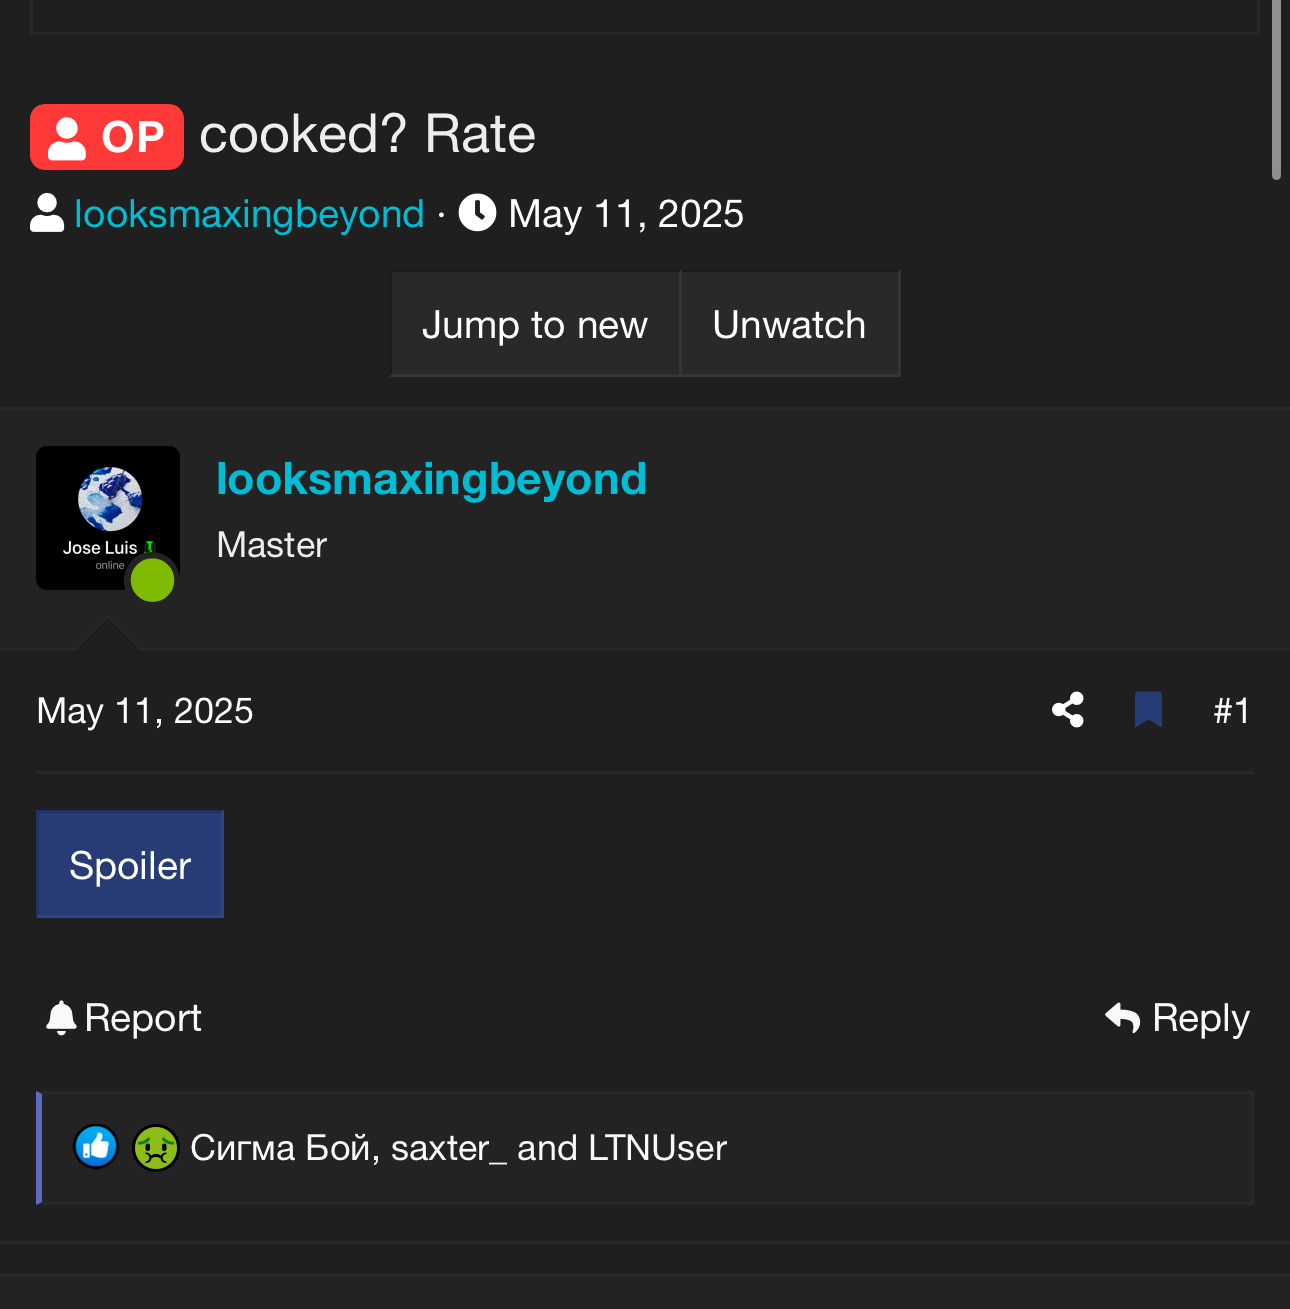Click the clock icon beside May 11, 2025
1290x1309 pixels.
[x=477, y=213]
